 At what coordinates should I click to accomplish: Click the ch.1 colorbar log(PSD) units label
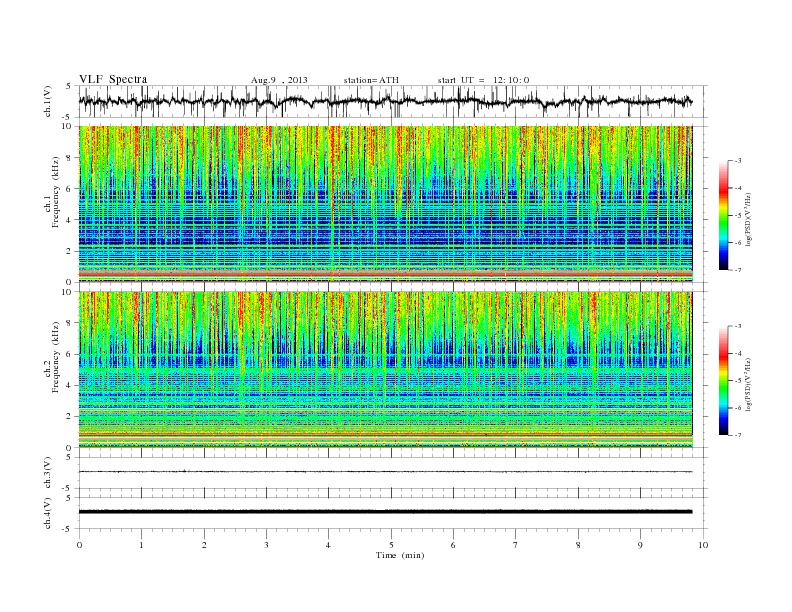749,220
